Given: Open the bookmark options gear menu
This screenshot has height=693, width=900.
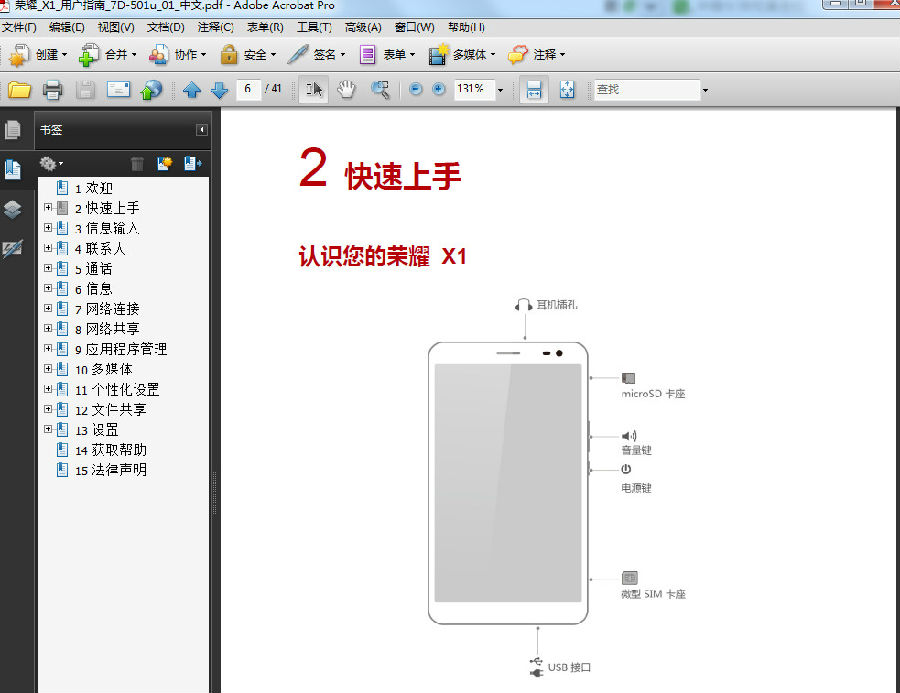Looking at the screenshot, I should pos(51,164).
